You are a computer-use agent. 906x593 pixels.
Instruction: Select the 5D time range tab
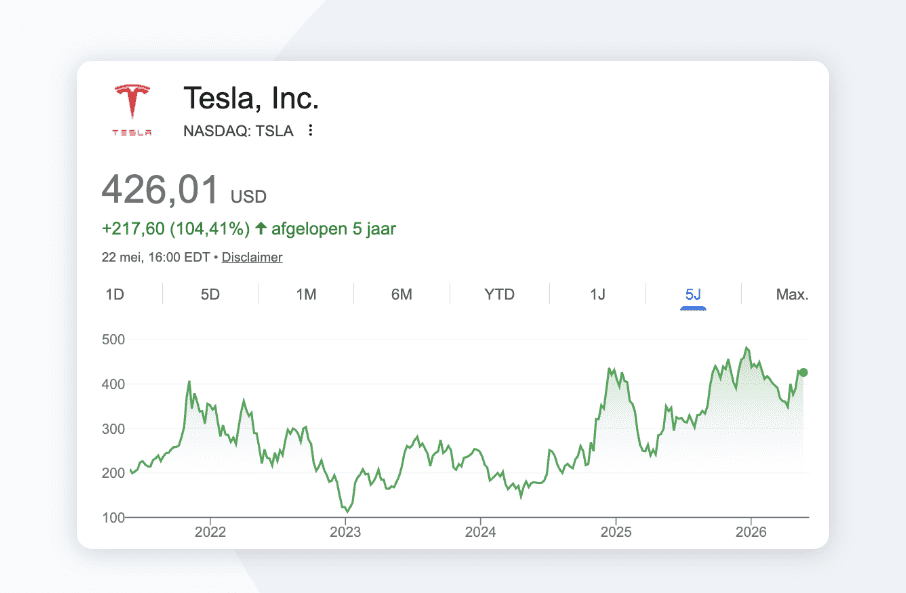(x=210, y=294)
